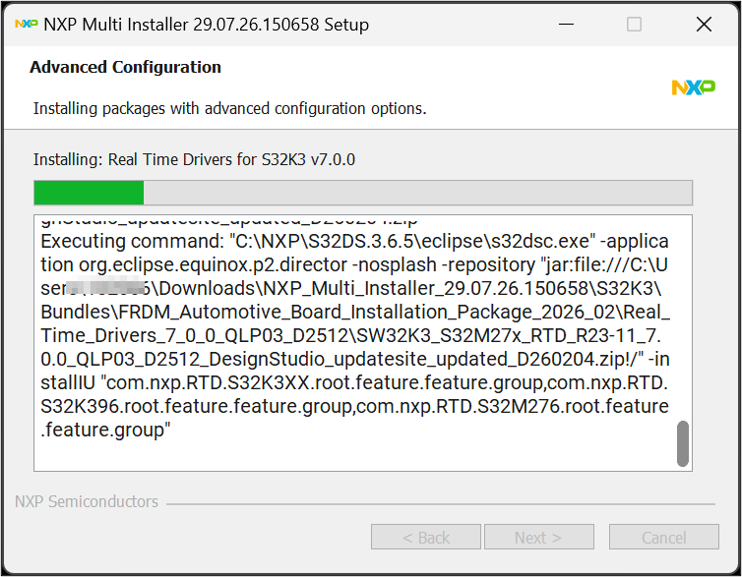
Task: Minimize the NXP Multi Installer window
Action: click(x=566, y=24)
